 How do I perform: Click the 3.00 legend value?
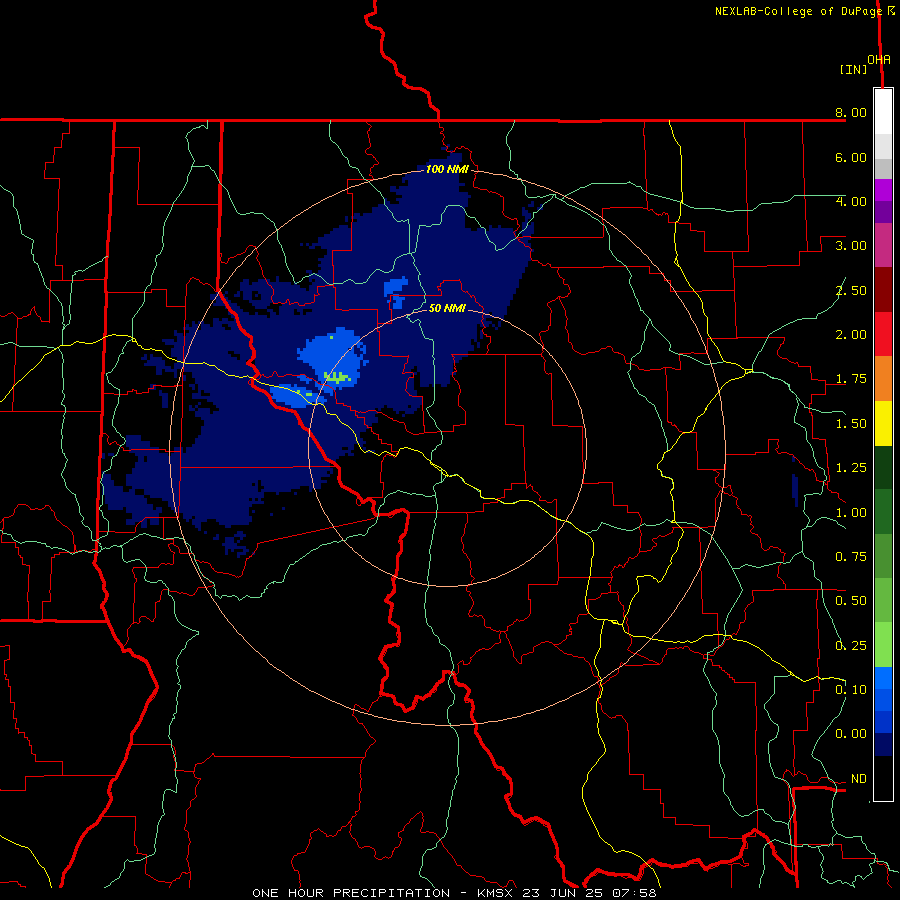(851, 246)
